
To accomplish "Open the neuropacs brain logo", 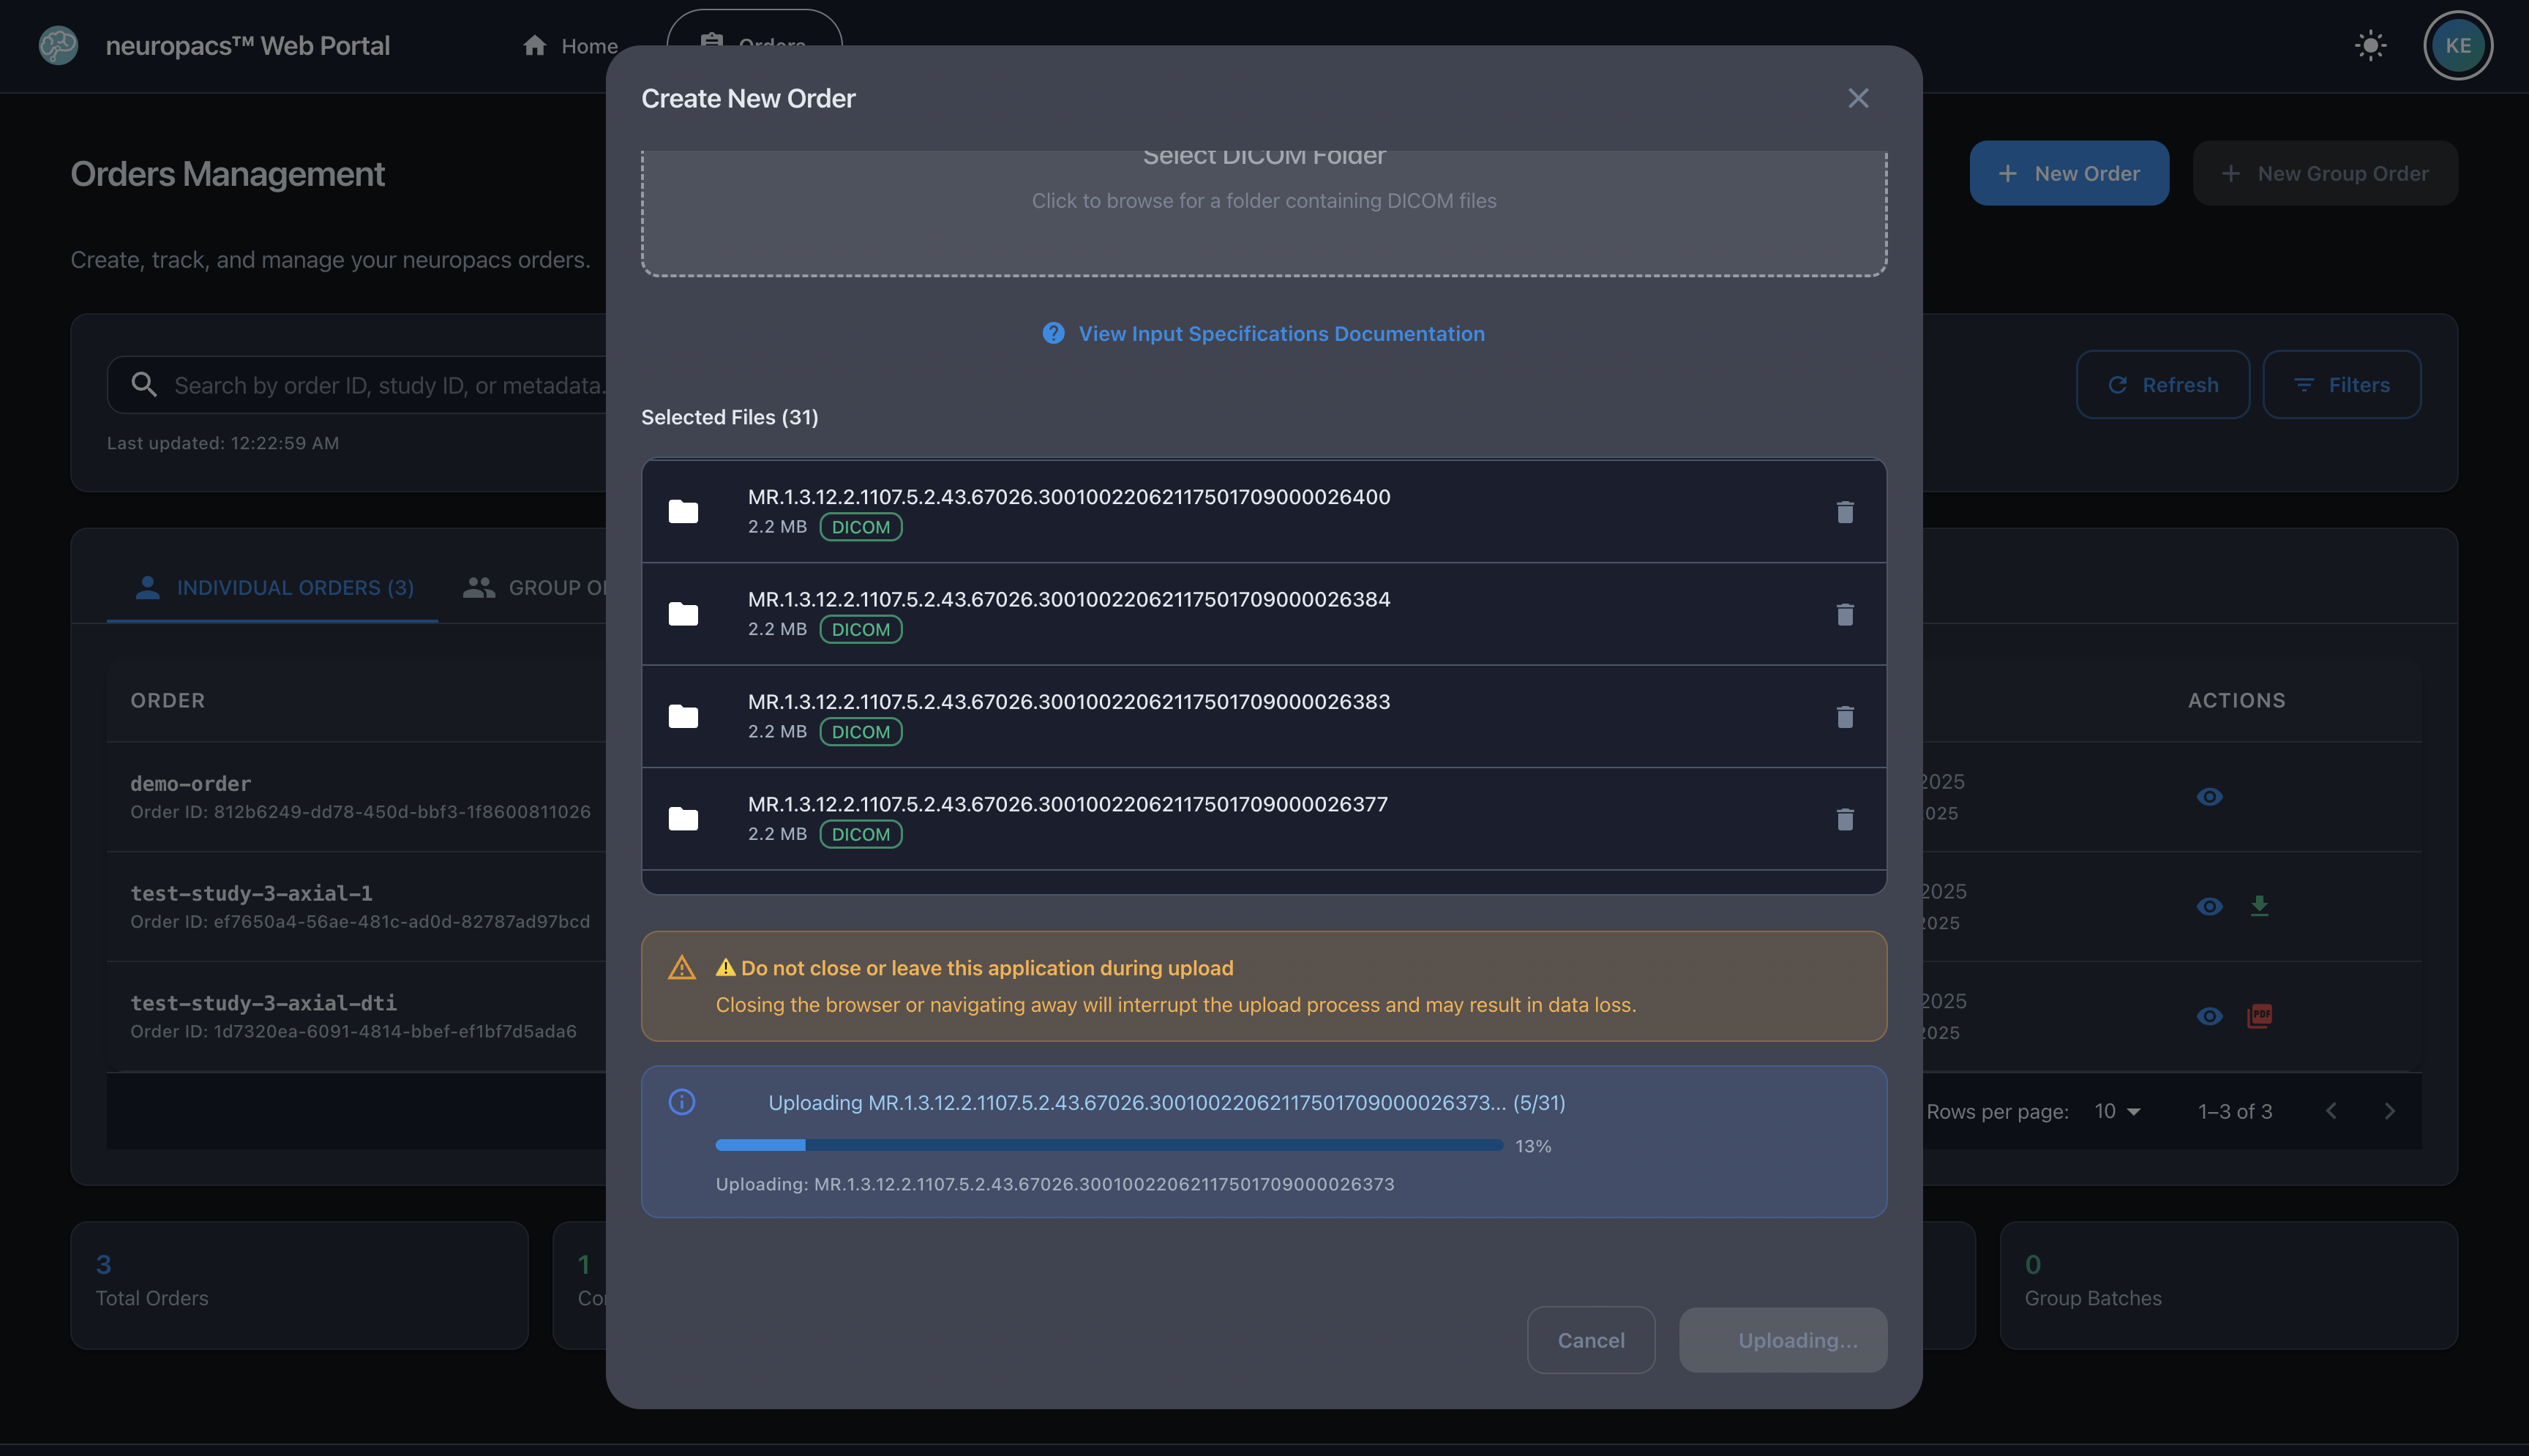I will (x=58, y=45).
